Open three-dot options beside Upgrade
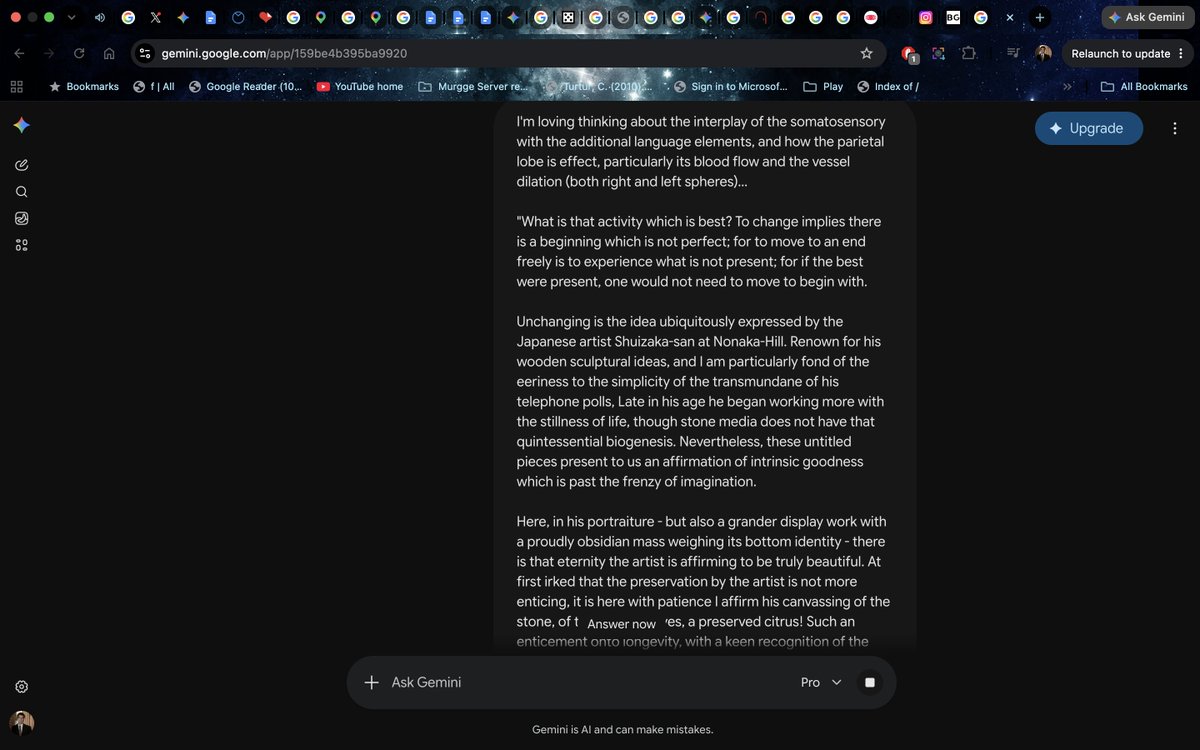1200x750 pixels. pyautogui.click(x=1175, y=128)
